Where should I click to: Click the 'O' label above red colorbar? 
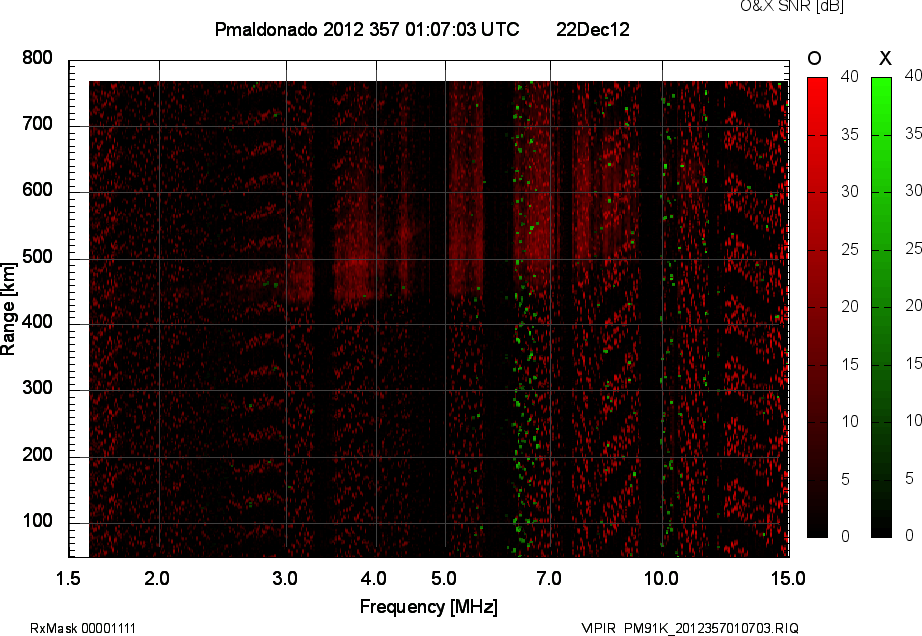(814, 58)
